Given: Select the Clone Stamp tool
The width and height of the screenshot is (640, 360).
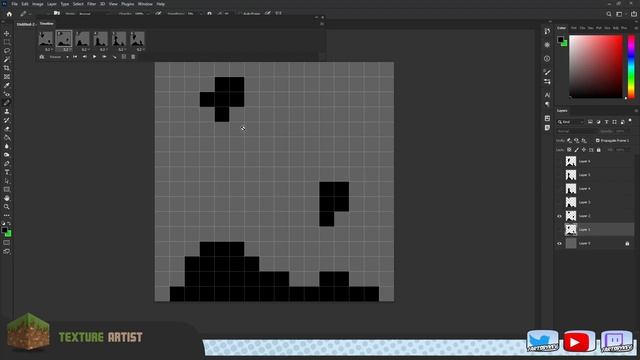Looking at the screenshot, I should coord(7,111).
